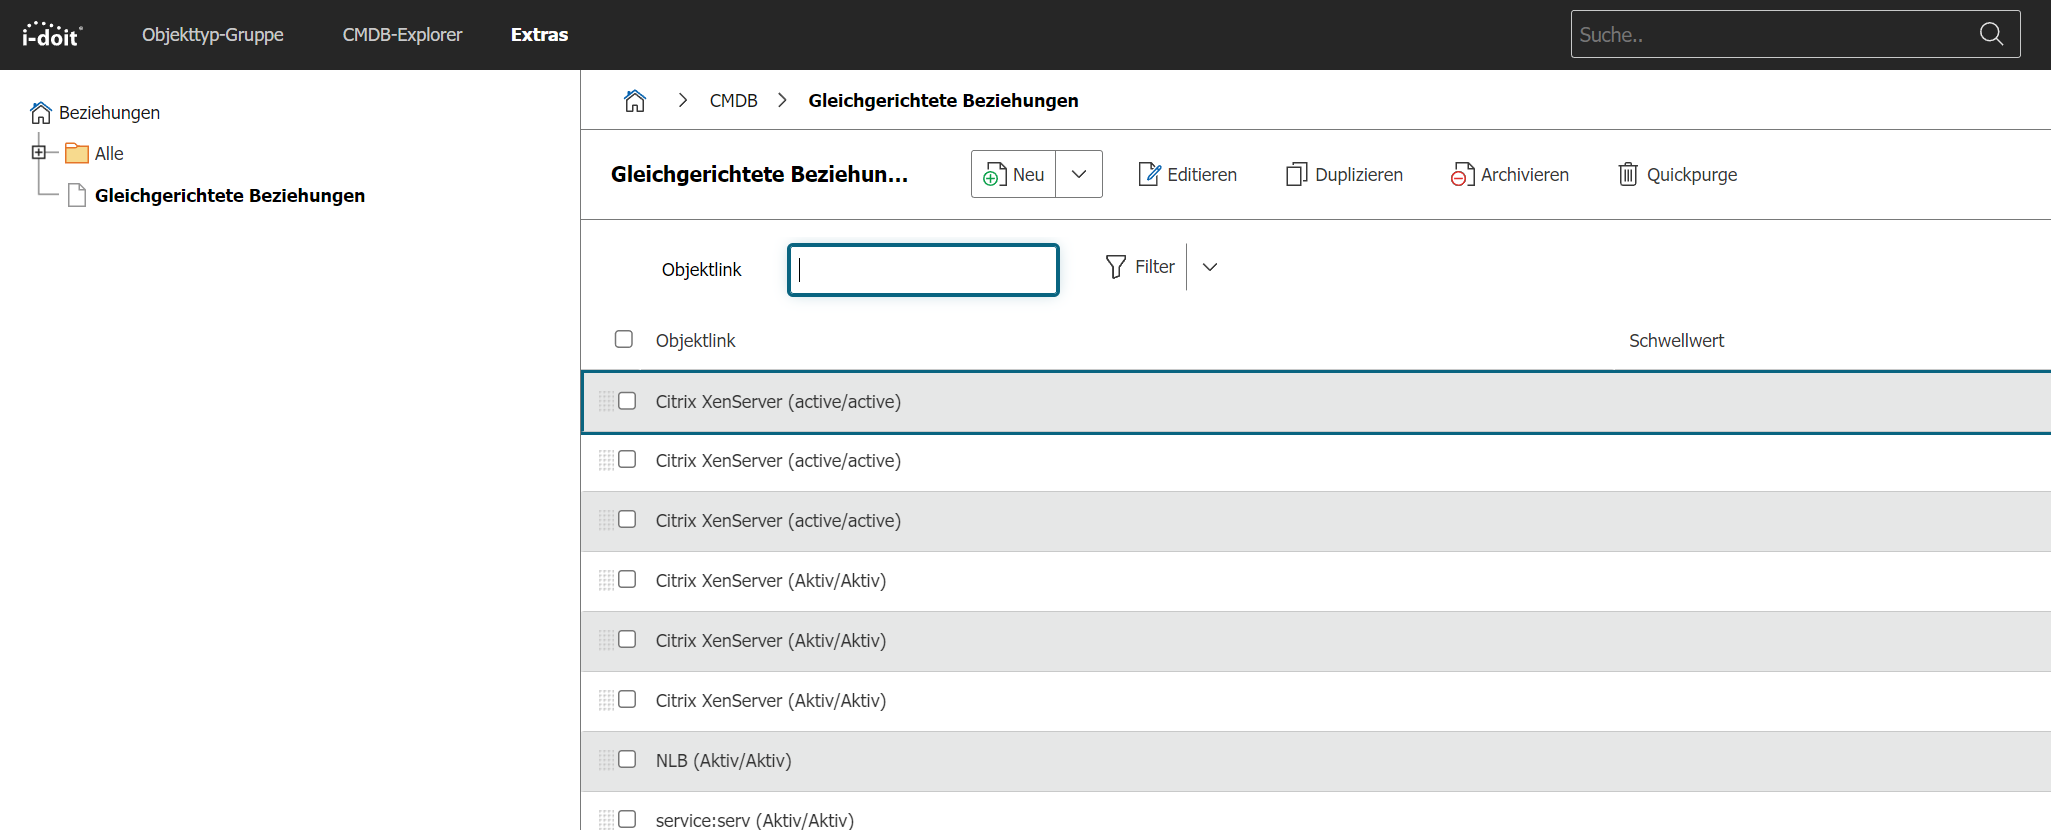This screenshot has height=830, width=2051.
Task: Click the Beziehungen home tree icon
Action: (x=41, y=113)
